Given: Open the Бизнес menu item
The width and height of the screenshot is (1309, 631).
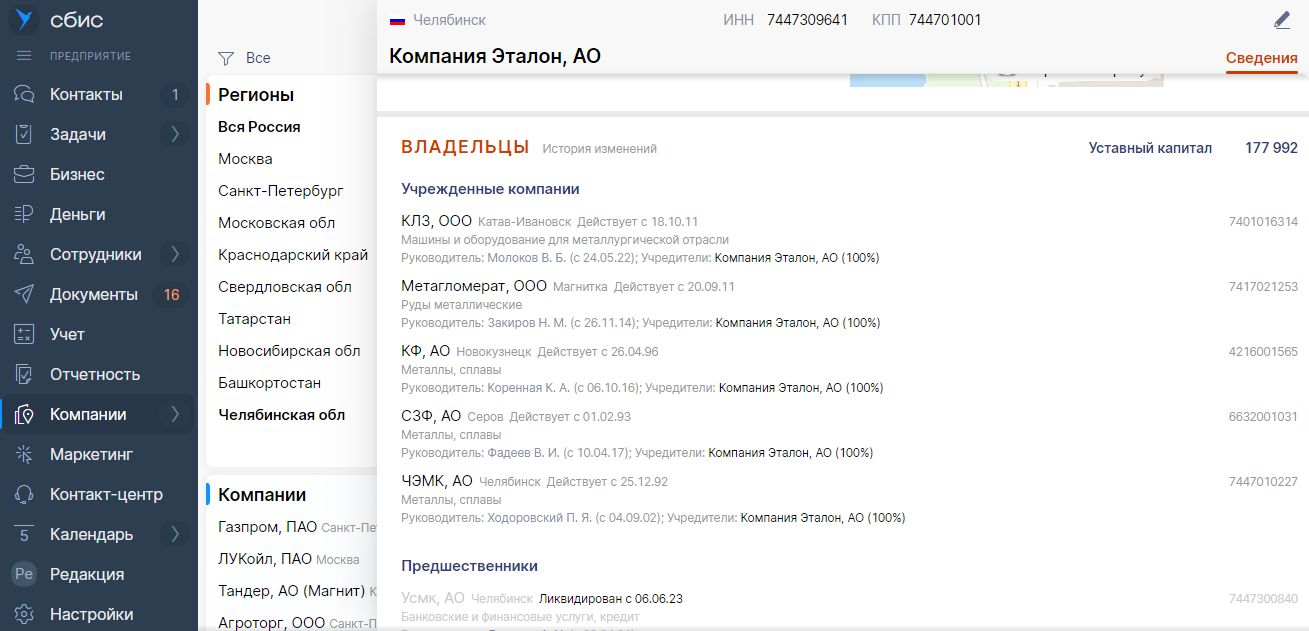Looking at the screenshot, I should [77, 174].
